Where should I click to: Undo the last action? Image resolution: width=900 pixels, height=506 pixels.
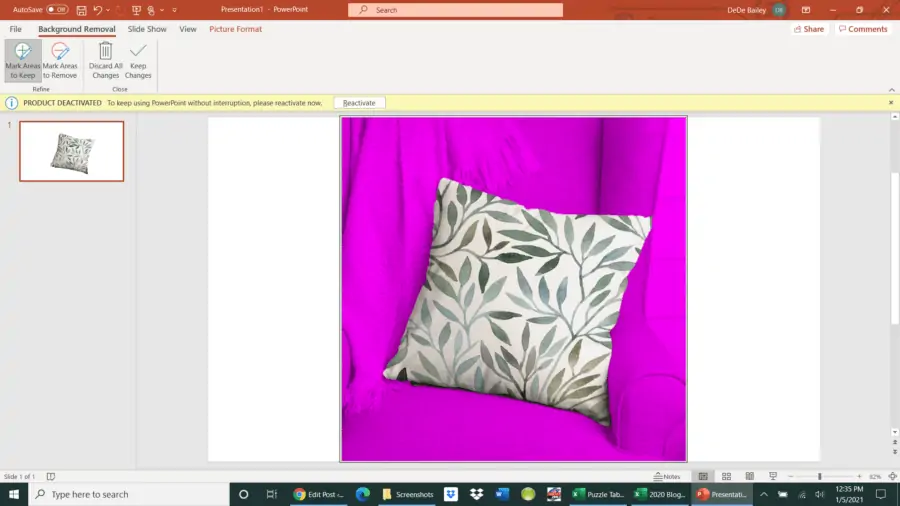tap(98, 10)
